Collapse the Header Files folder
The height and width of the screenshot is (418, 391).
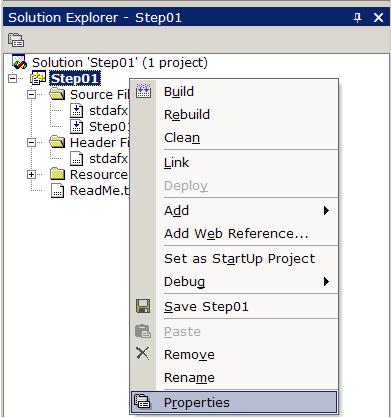point(31,143)
